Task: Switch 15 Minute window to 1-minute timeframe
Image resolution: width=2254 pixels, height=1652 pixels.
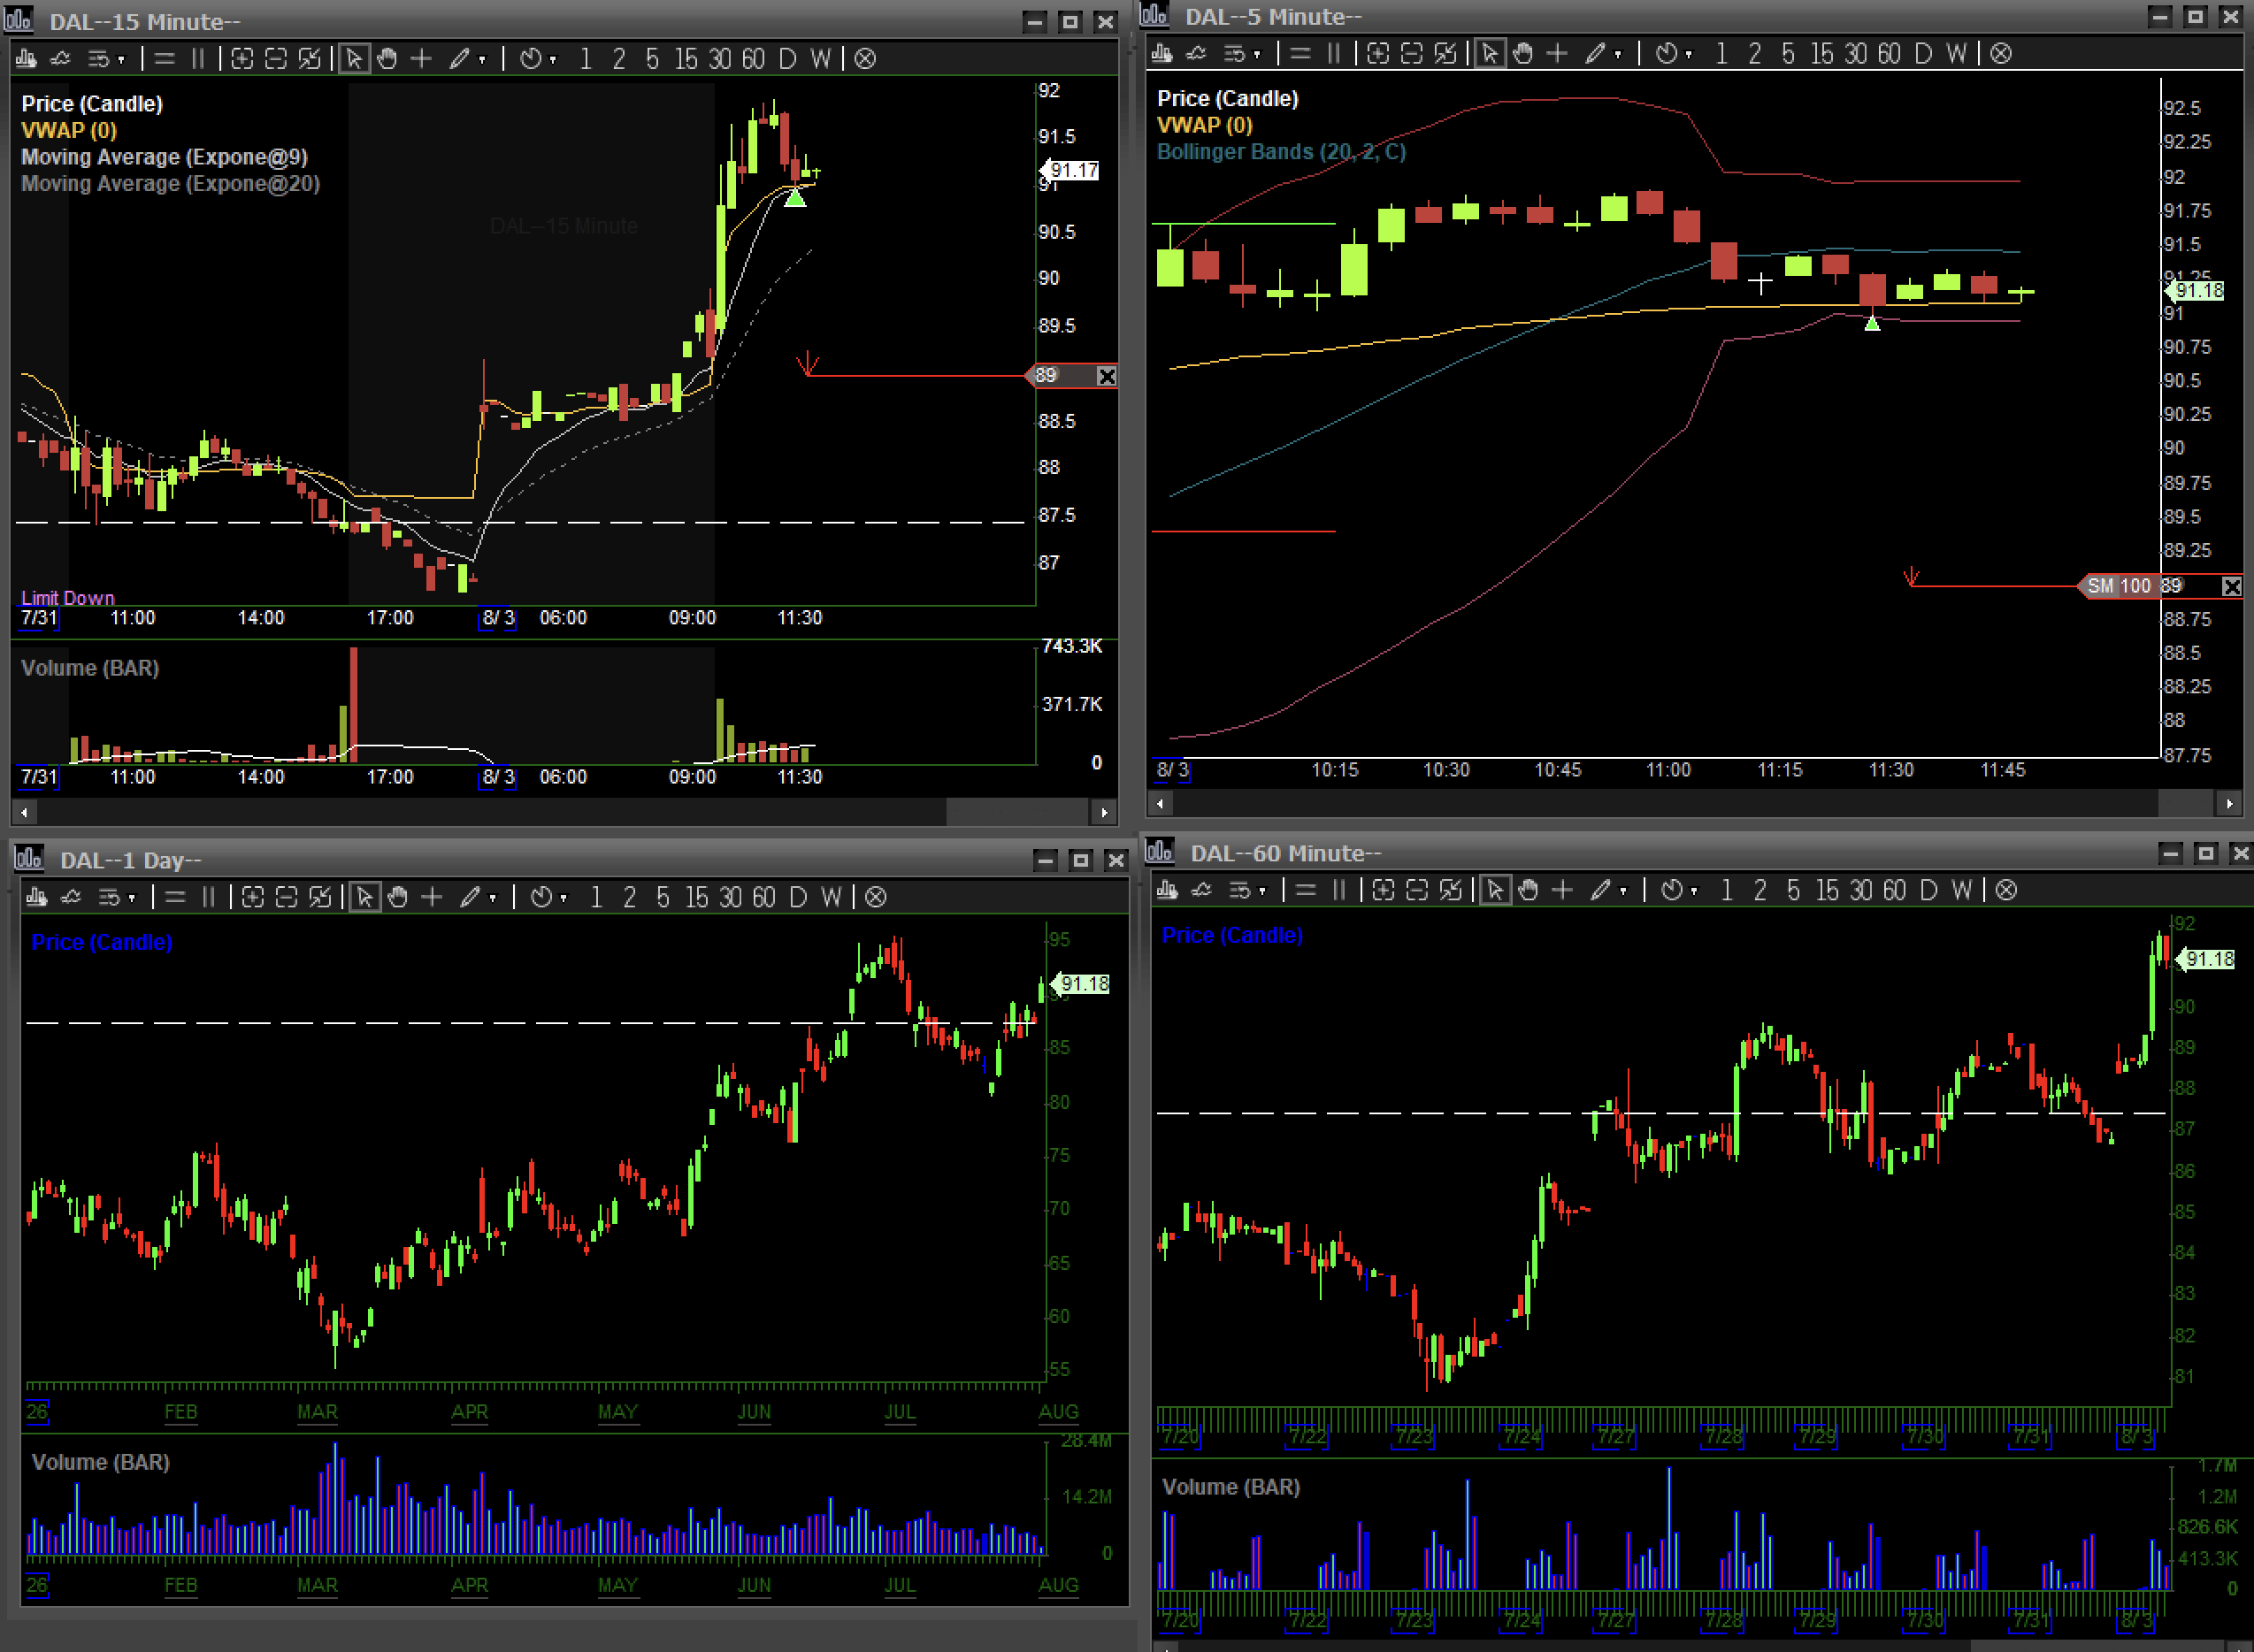Action: (x=586, y=59)
